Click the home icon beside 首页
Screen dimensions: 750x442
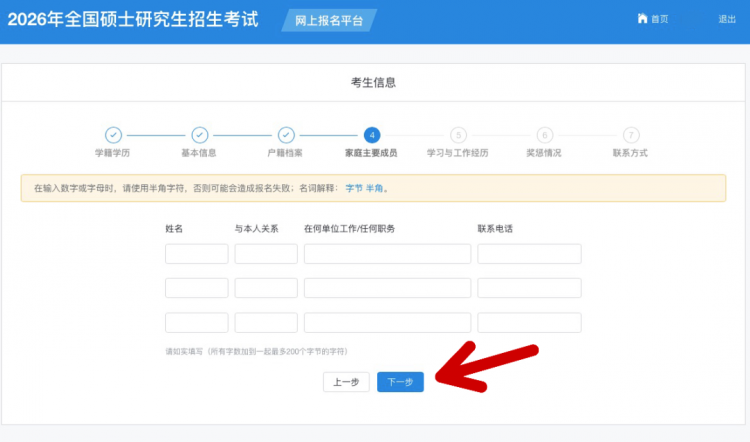(x=642, y=19)
